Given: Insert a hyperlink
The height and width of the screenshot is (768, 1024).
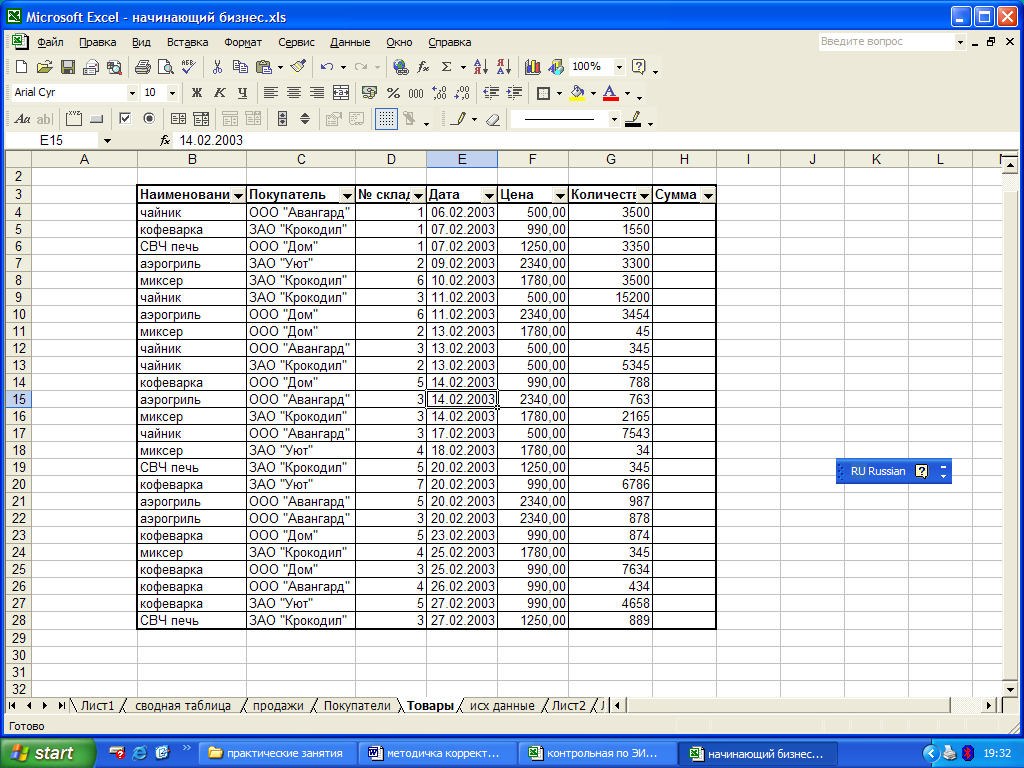Looking at the screenshot, I should pyautogui.click(x=400, y=67).
